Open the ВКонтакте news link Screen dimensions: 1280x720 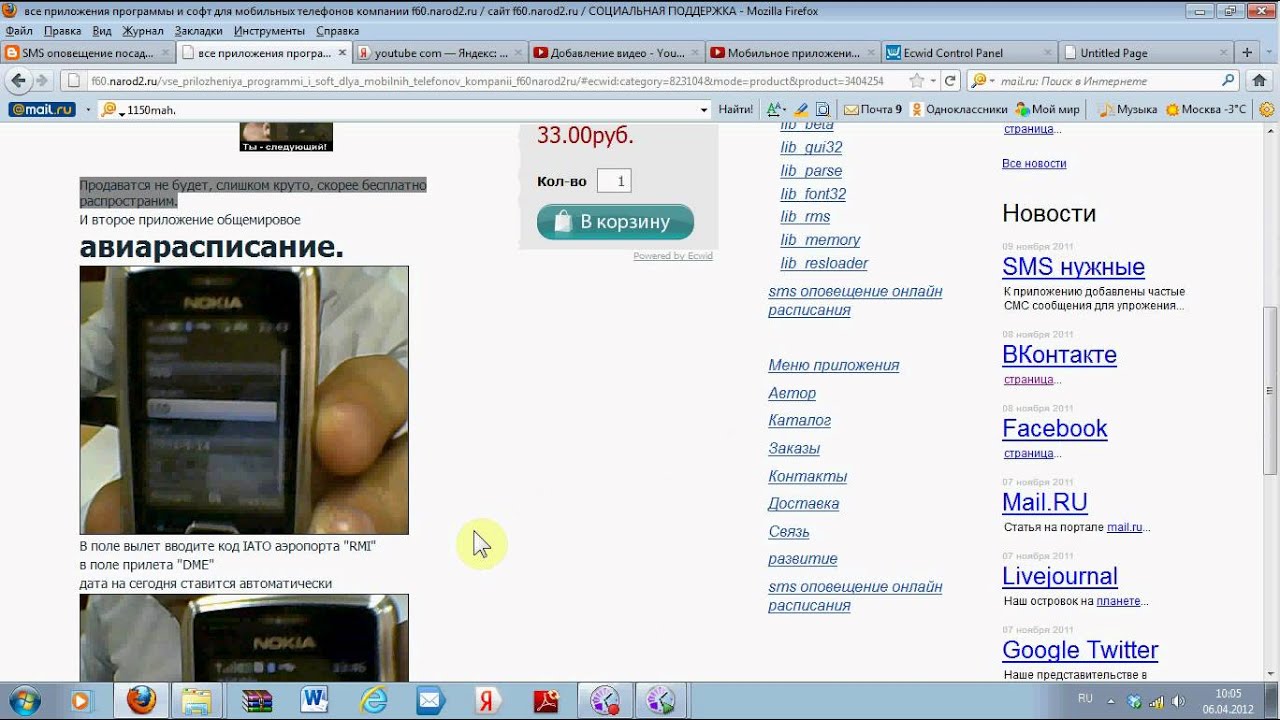click(1059, 355)
